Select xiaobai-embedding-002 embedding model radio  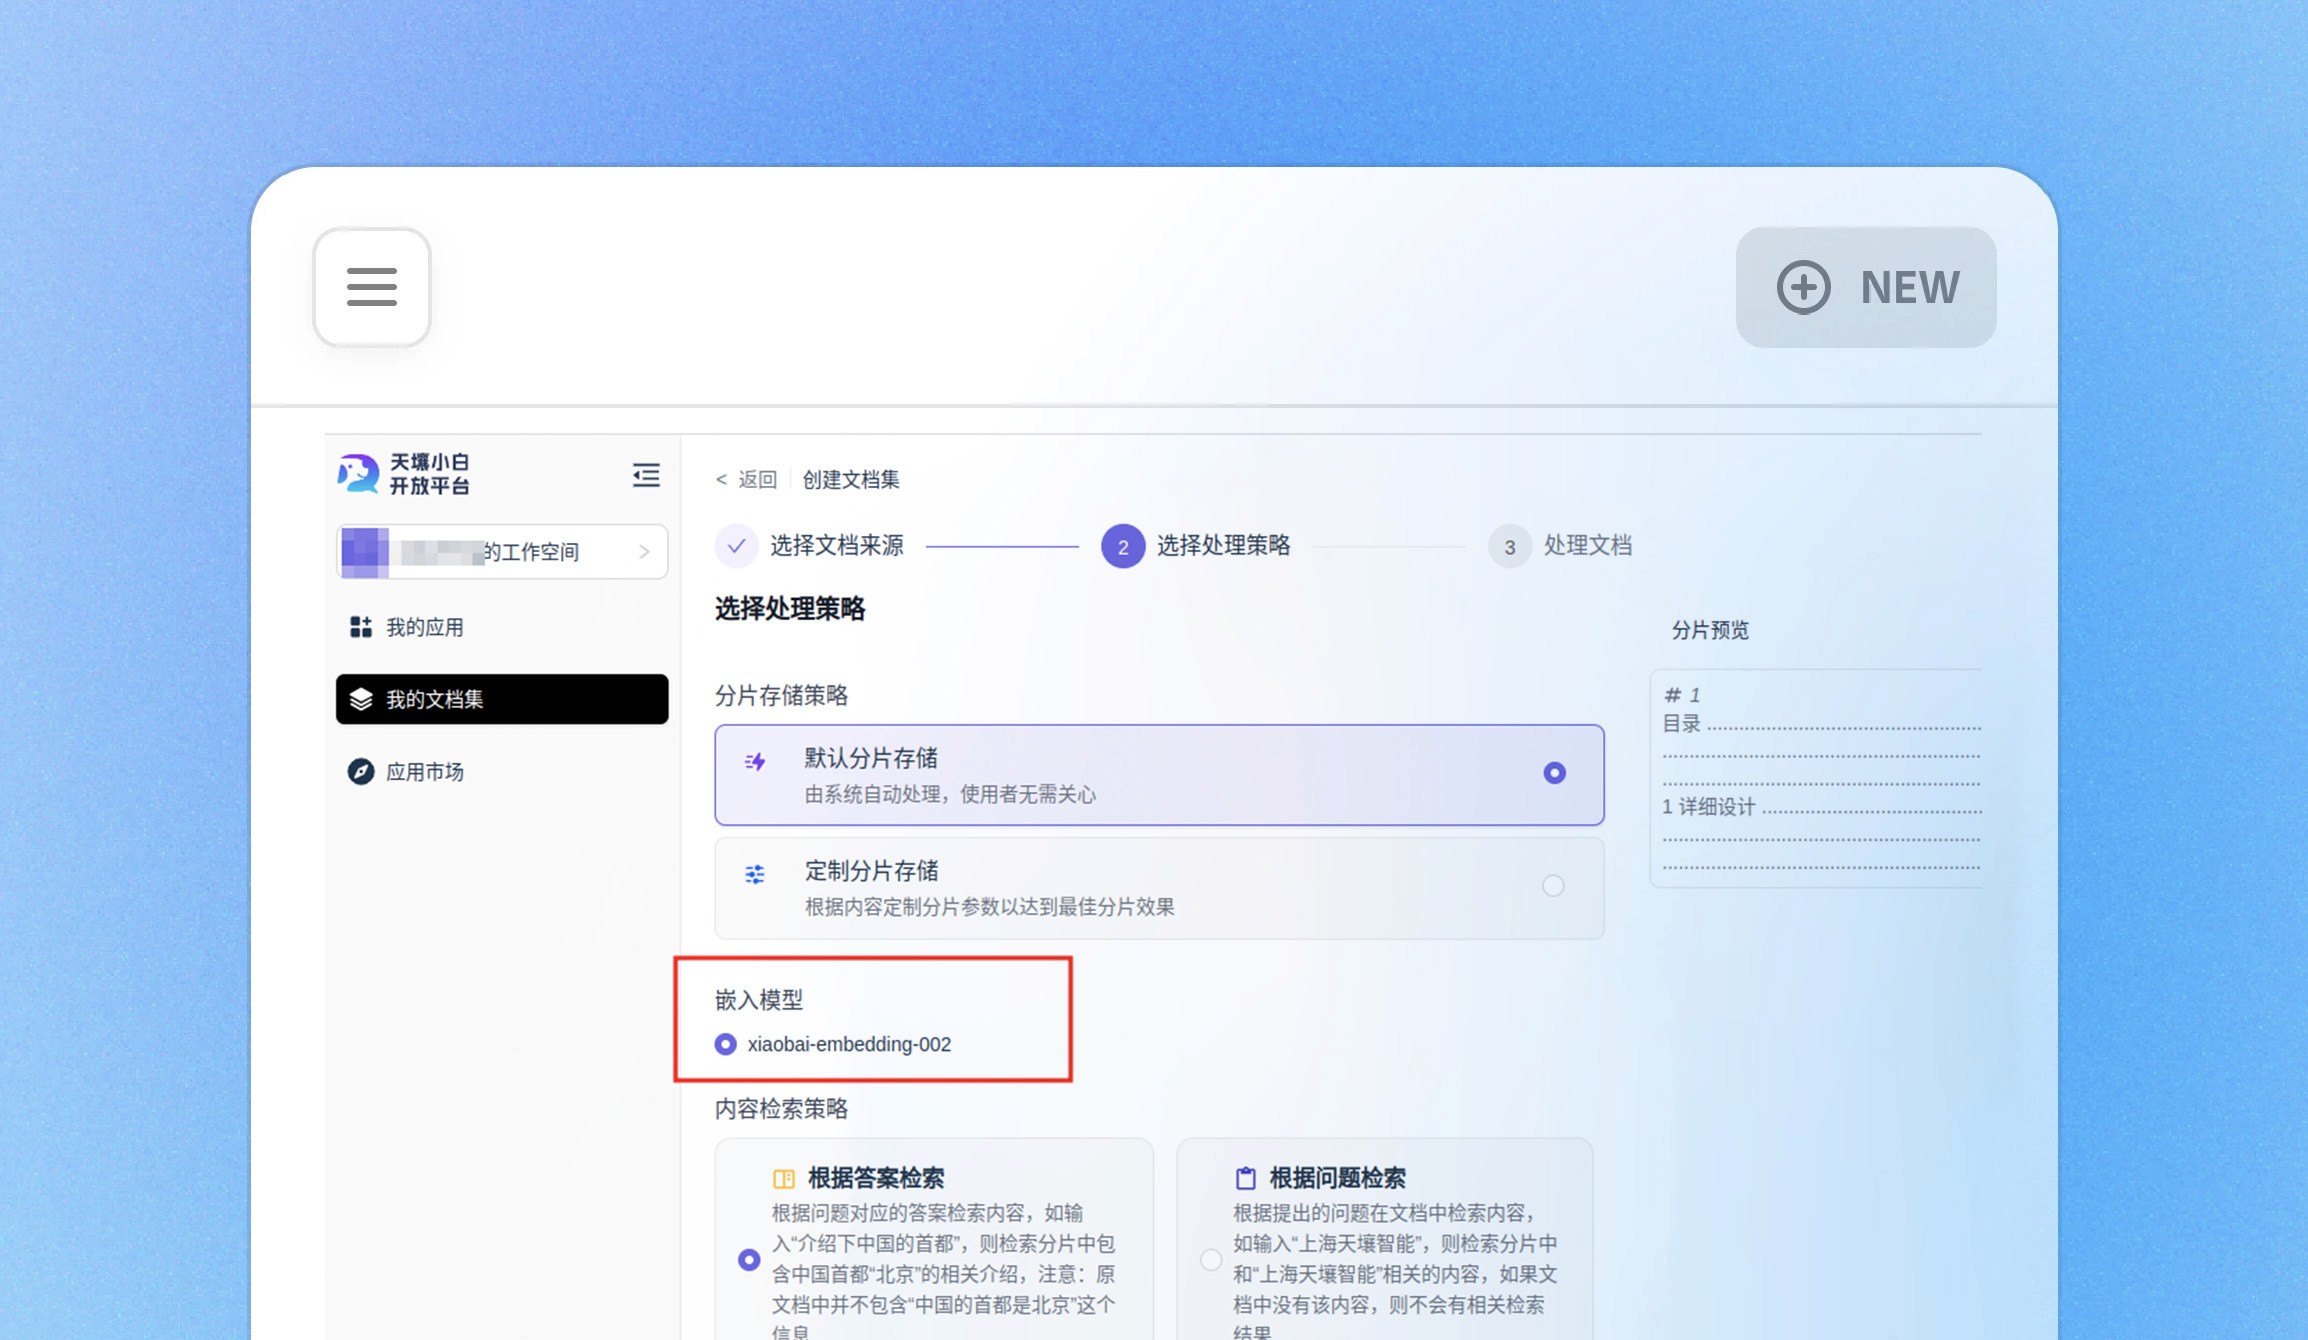tap(726, 1044)
